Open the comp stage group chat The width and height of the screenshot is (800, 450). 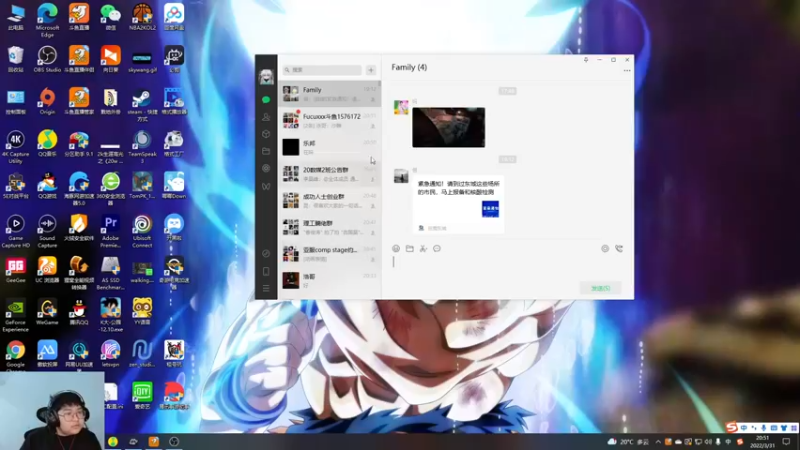(330, 254)
